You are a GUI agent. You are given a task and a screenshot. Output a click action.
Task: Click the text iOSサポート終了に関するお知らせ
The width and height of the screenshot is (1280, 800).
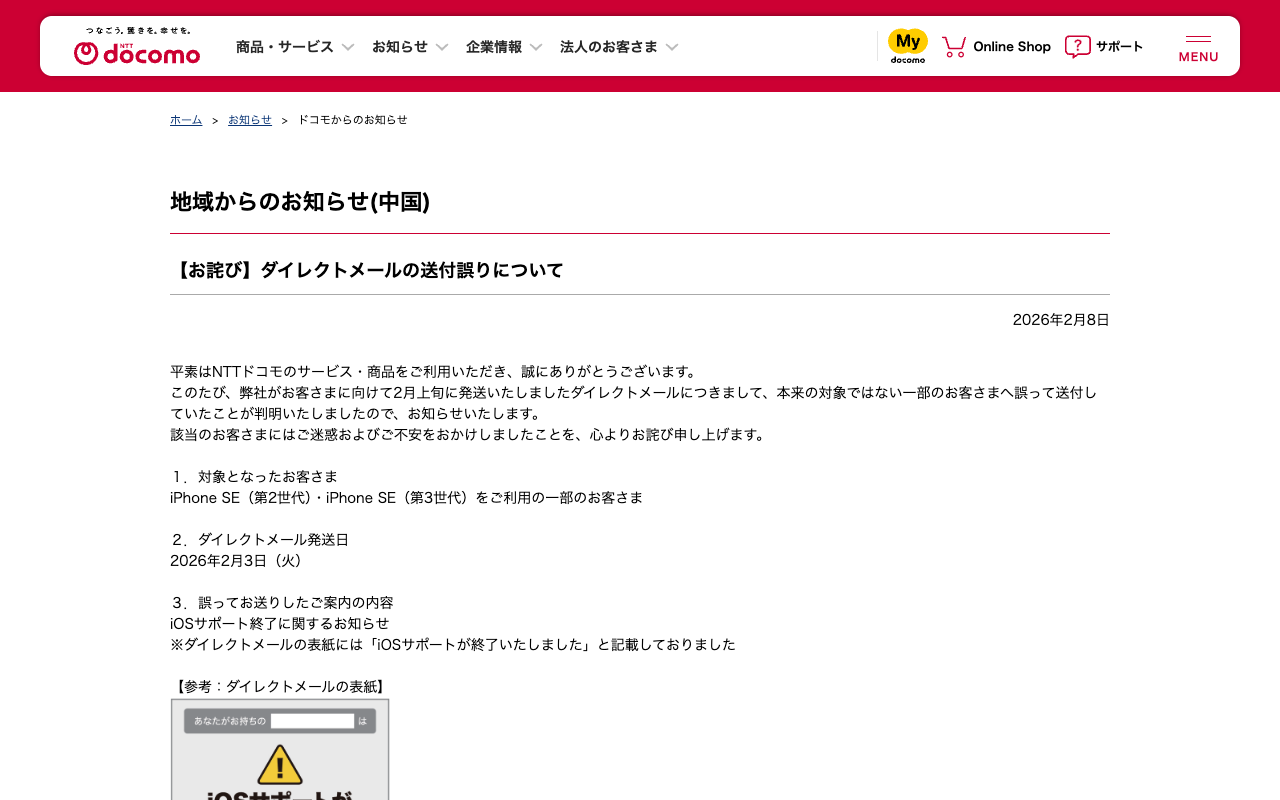(x=280, y=624)
